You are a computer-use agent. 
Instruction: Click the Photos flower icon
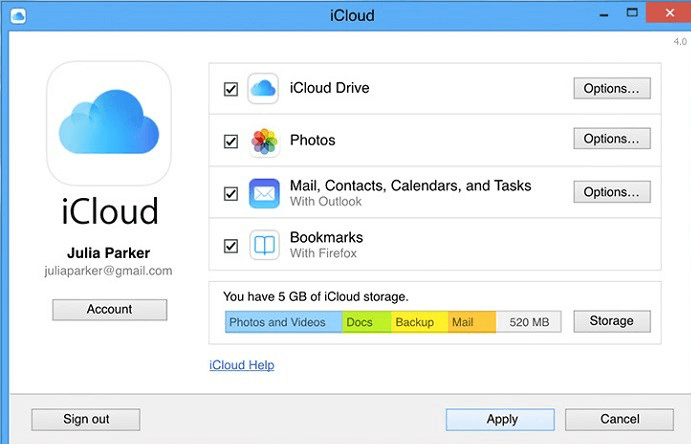click(x=264, y=142)
